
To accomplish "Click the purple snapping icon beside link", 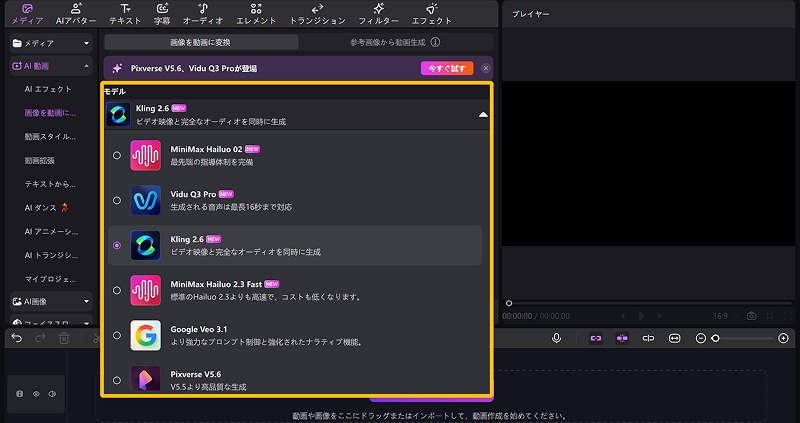I will (x=622, y=338).
